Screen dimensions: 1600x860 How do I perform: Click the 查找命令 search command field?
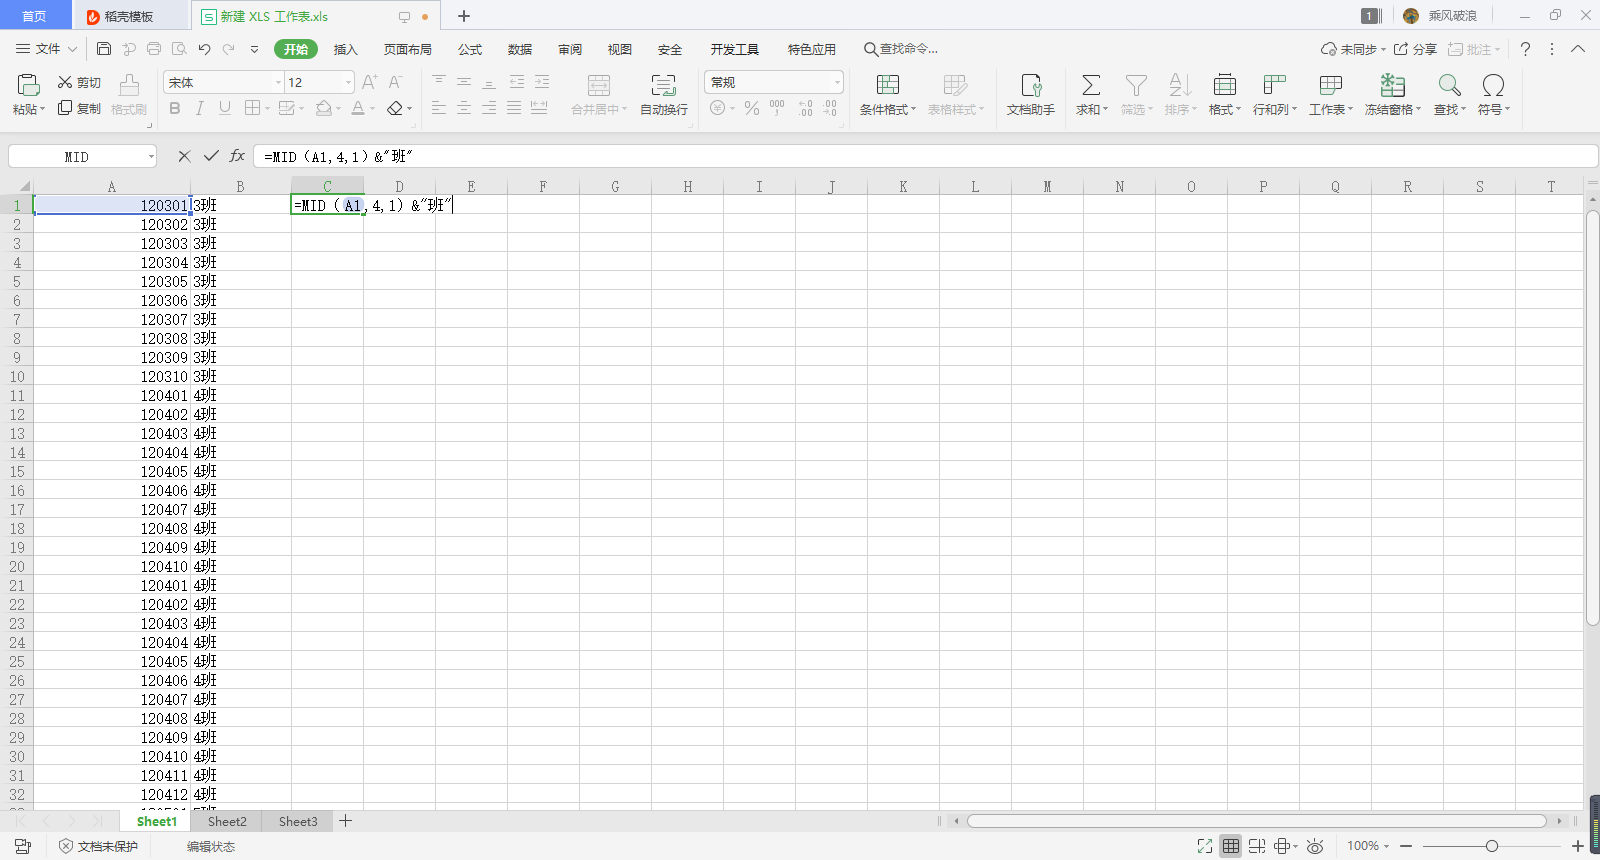pyautogui.click(x=902, y=49)
